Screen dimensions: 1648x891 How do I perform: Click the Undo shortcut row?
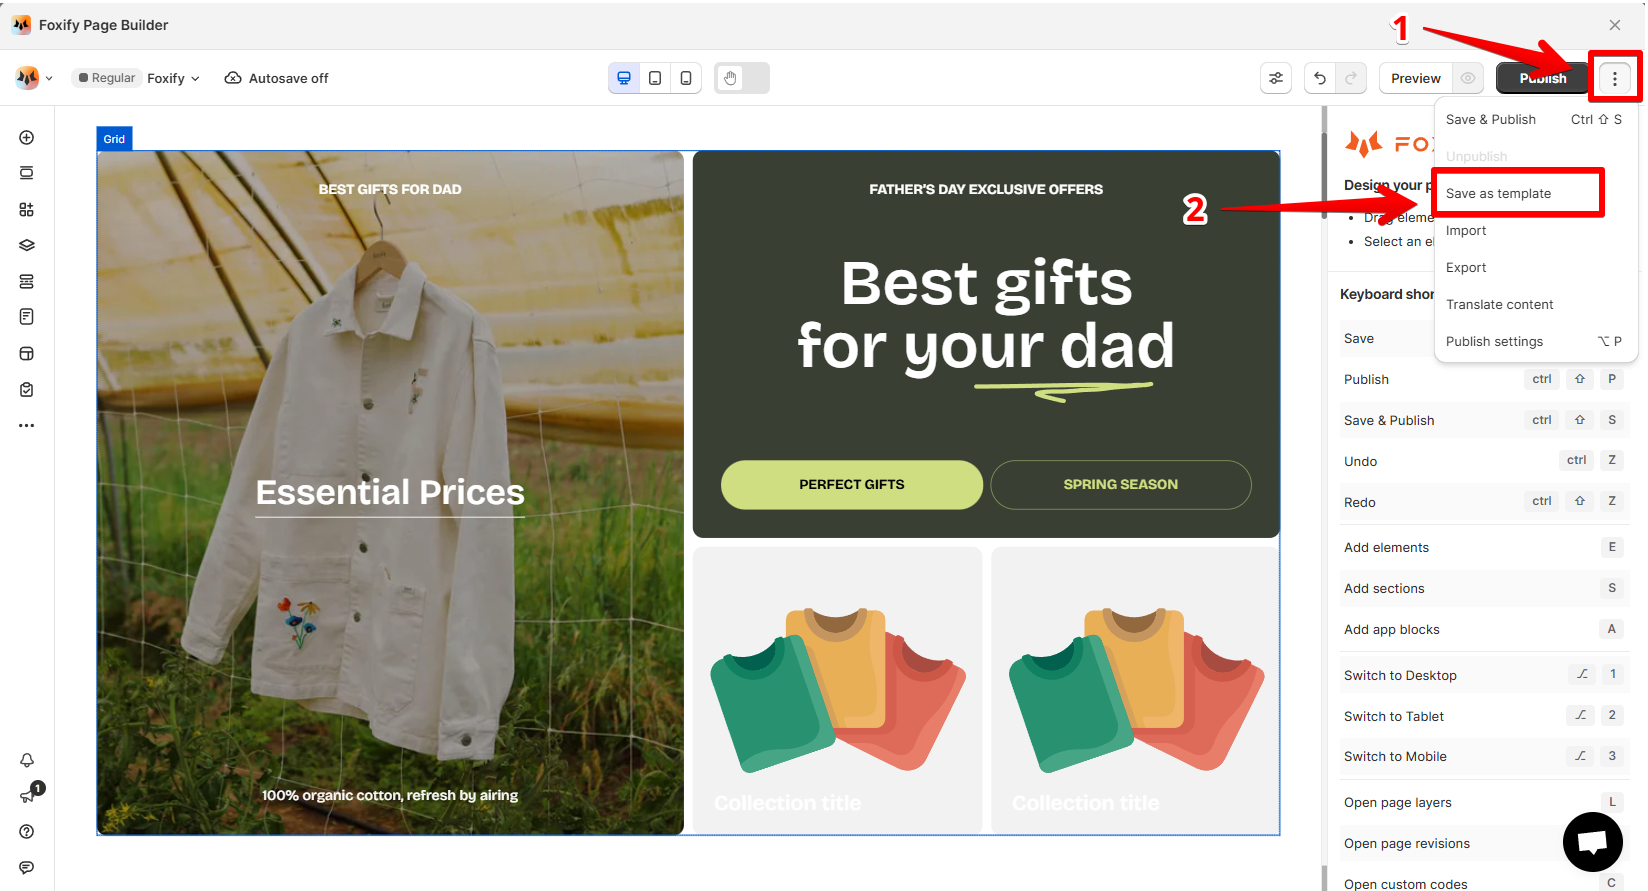tap(1485, 461)
